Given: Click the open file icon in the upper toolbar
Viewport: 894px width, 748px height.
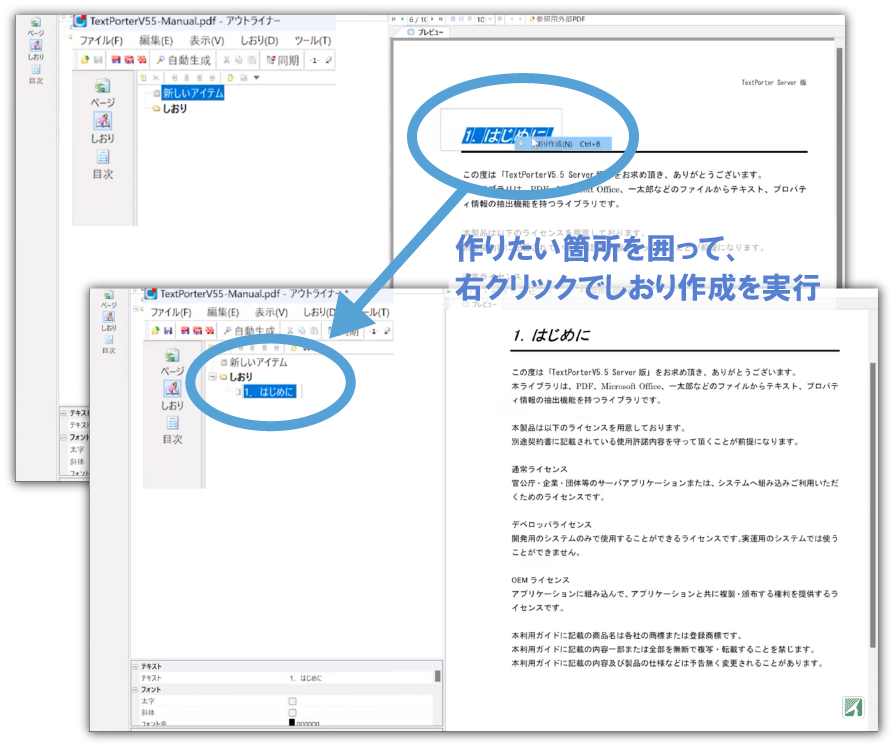Looking at the screenshot, I should [x=86, y=60].
